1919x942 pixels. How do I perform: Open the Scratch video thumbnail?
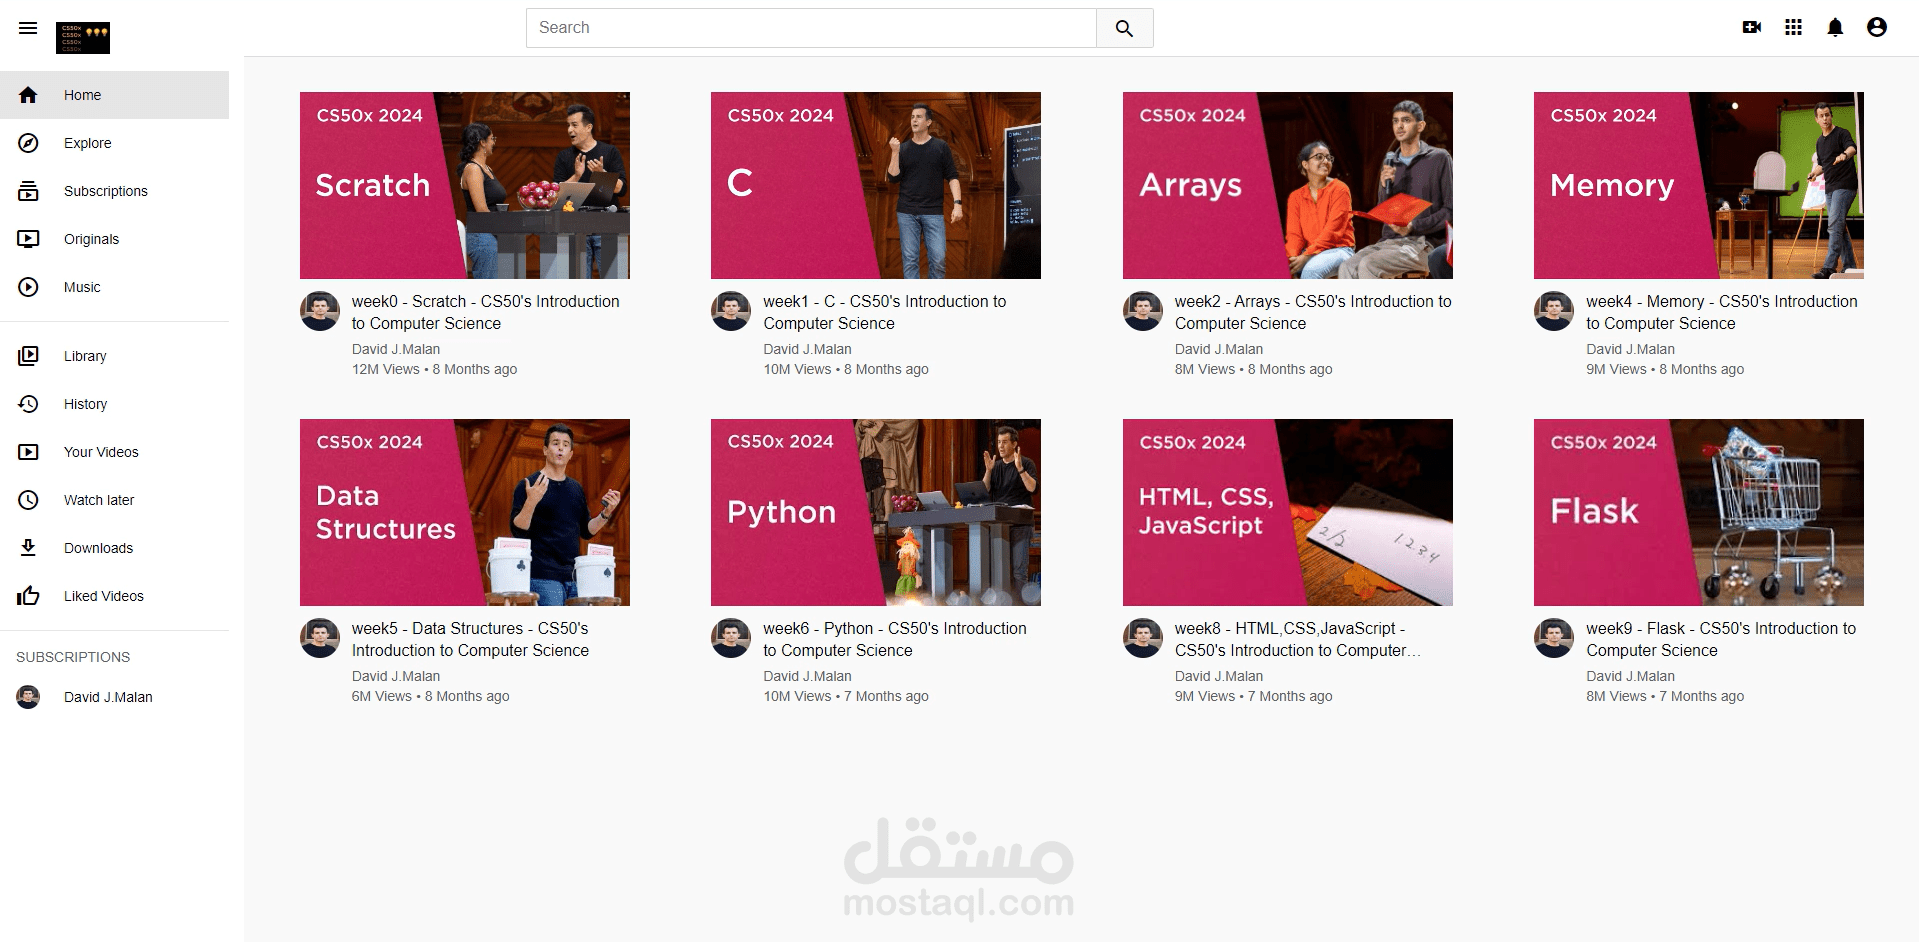coord(465,185)
